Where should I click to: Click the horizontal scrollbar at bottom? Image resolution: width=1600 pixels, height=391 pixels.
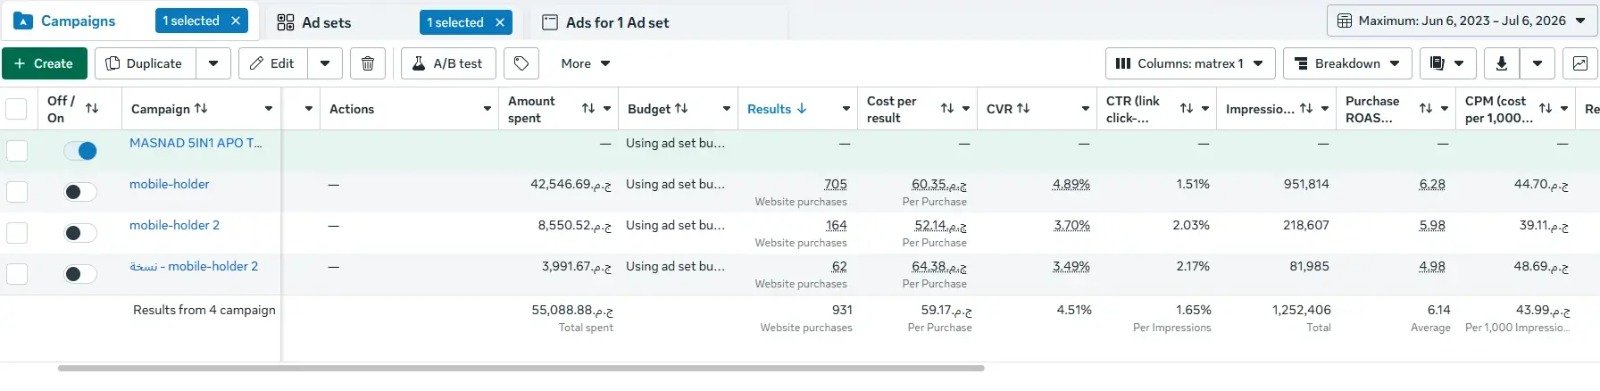521,368
